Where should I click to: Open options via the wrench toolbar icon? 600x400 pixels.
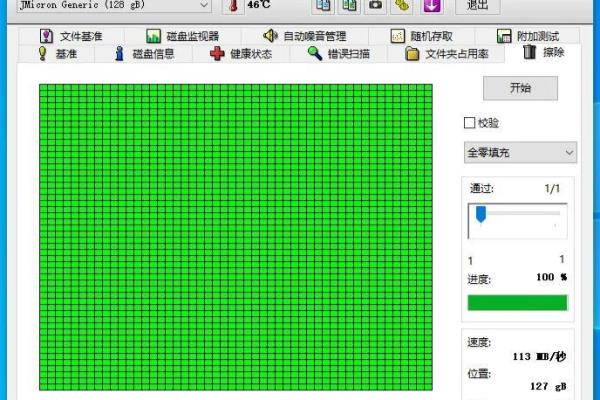coord(402,5)
